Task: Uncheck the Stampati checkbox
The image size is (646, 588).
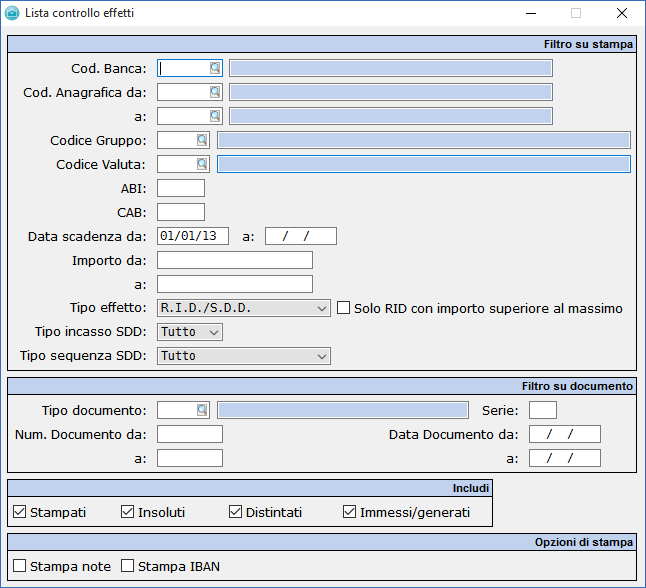Action: pyautogui.click(x=19, y=512)
